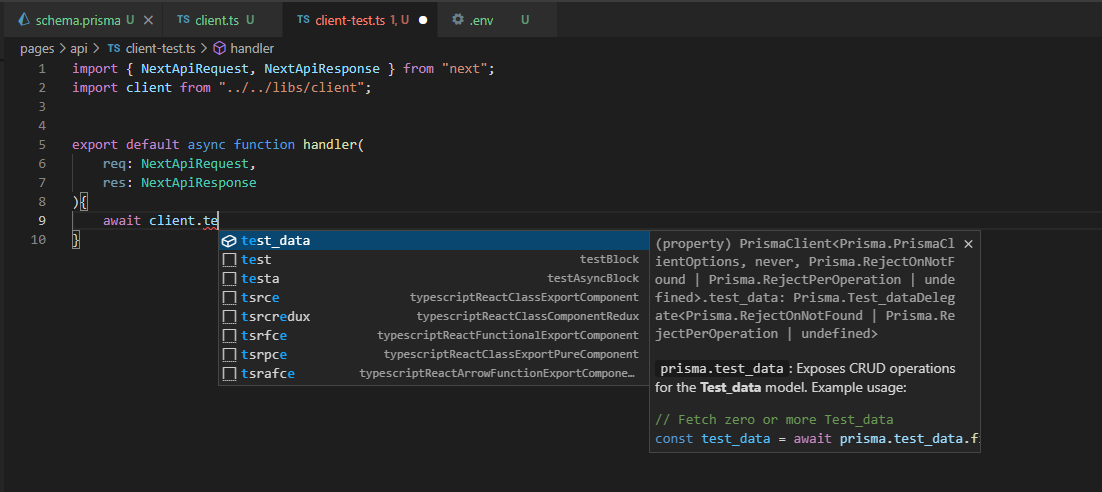This screenshot has height=492, width=1102.
Task: Click the .env gear icon
Action: coord(458,20)
